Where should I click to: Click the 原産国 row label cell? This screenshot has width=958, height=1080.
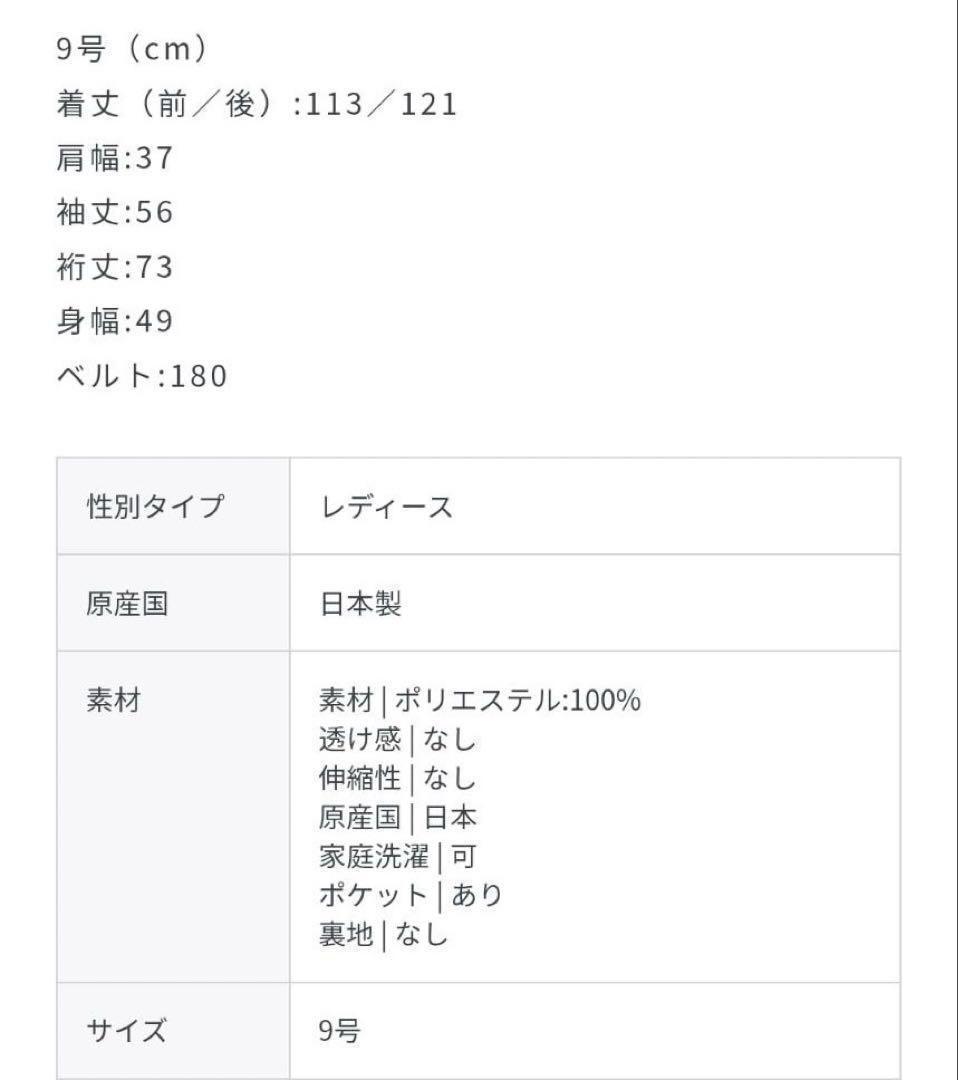(127, 604)
